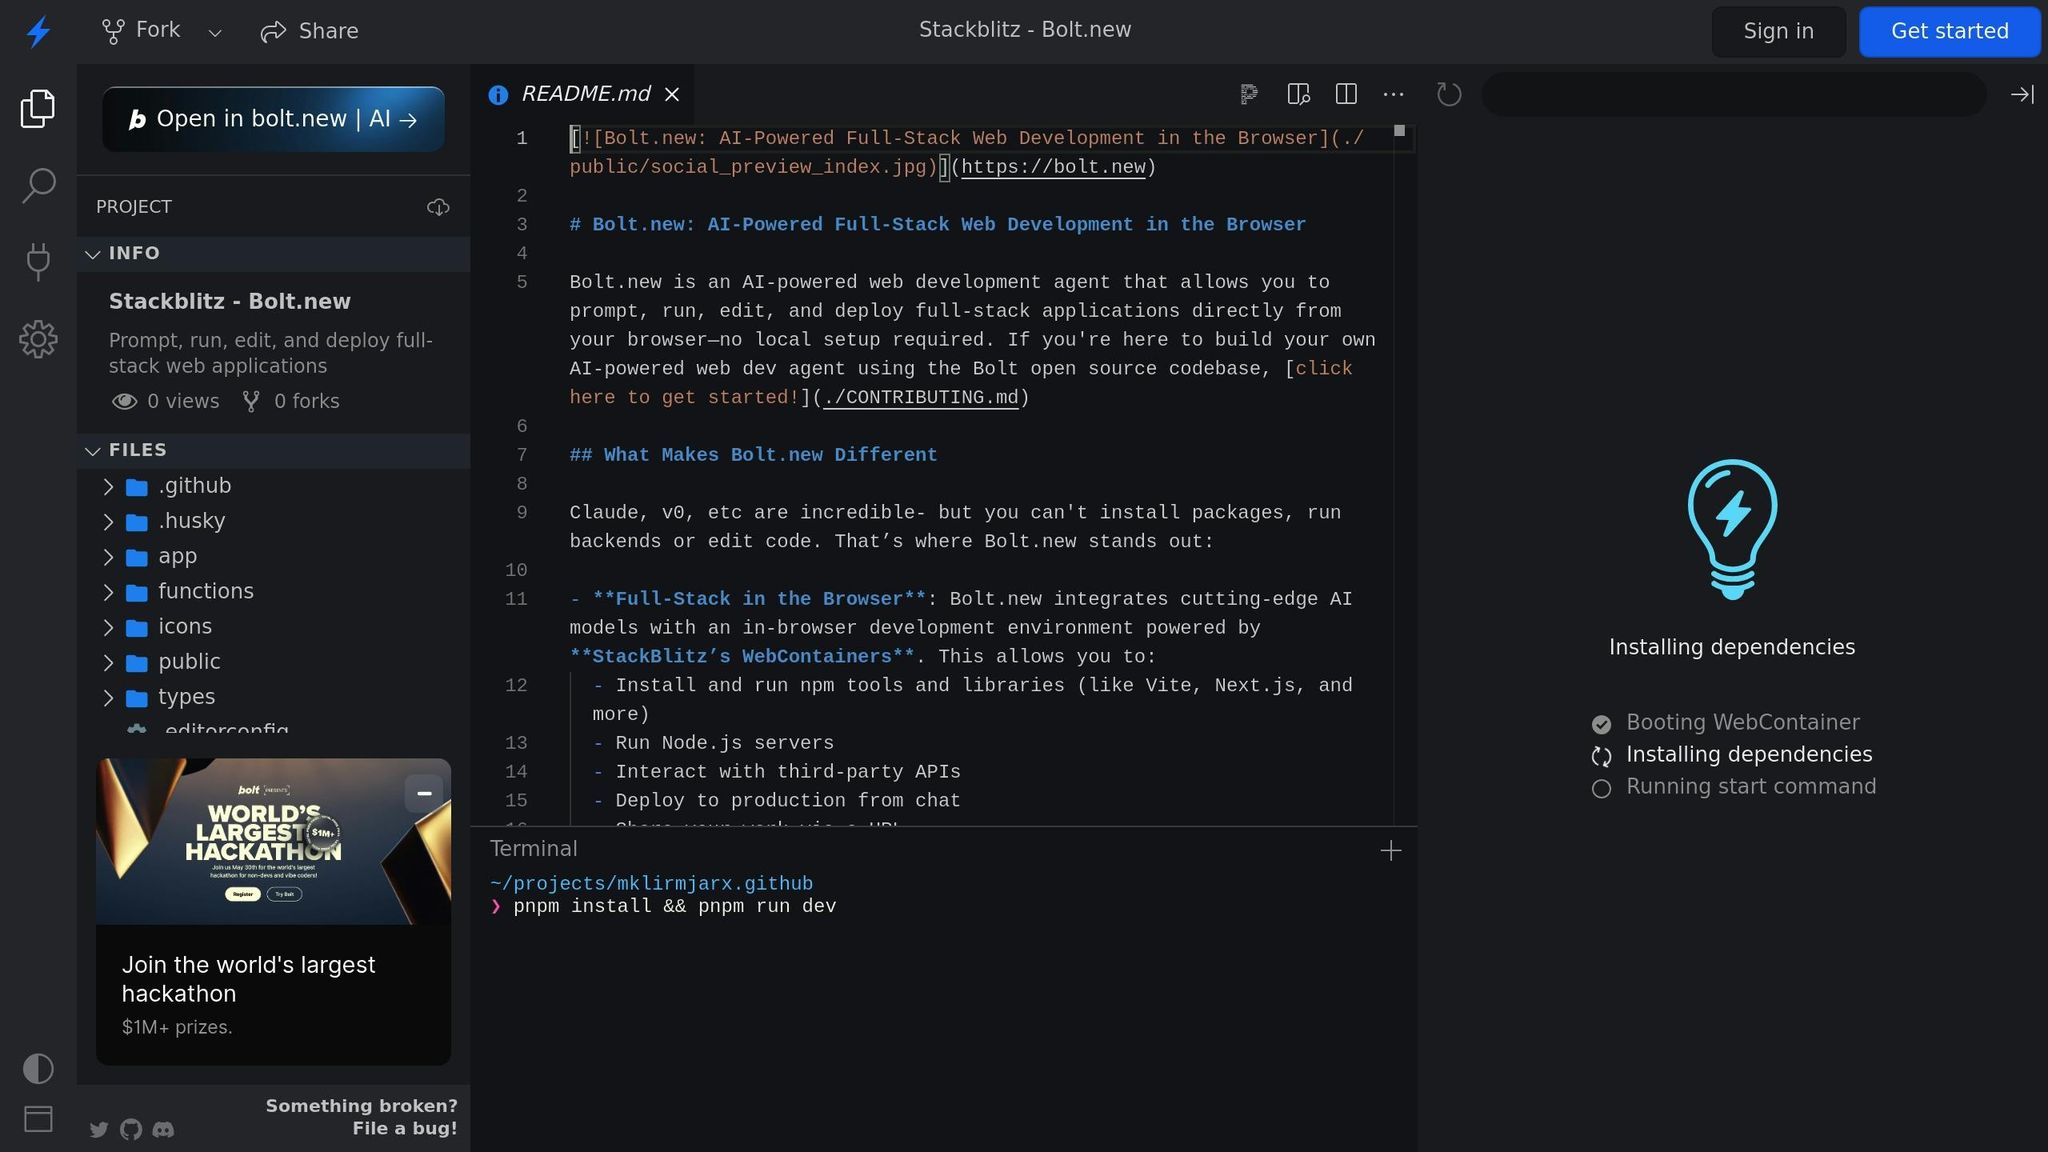Click the 'What Makes Bolt.new Different' heading

click(x=753, y=455)
